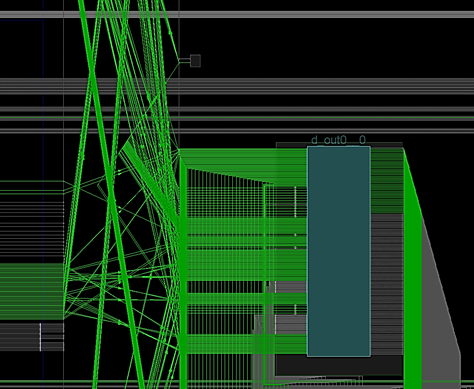
Task: Select the thick vertical green bus left of the block
Action: 183,273
